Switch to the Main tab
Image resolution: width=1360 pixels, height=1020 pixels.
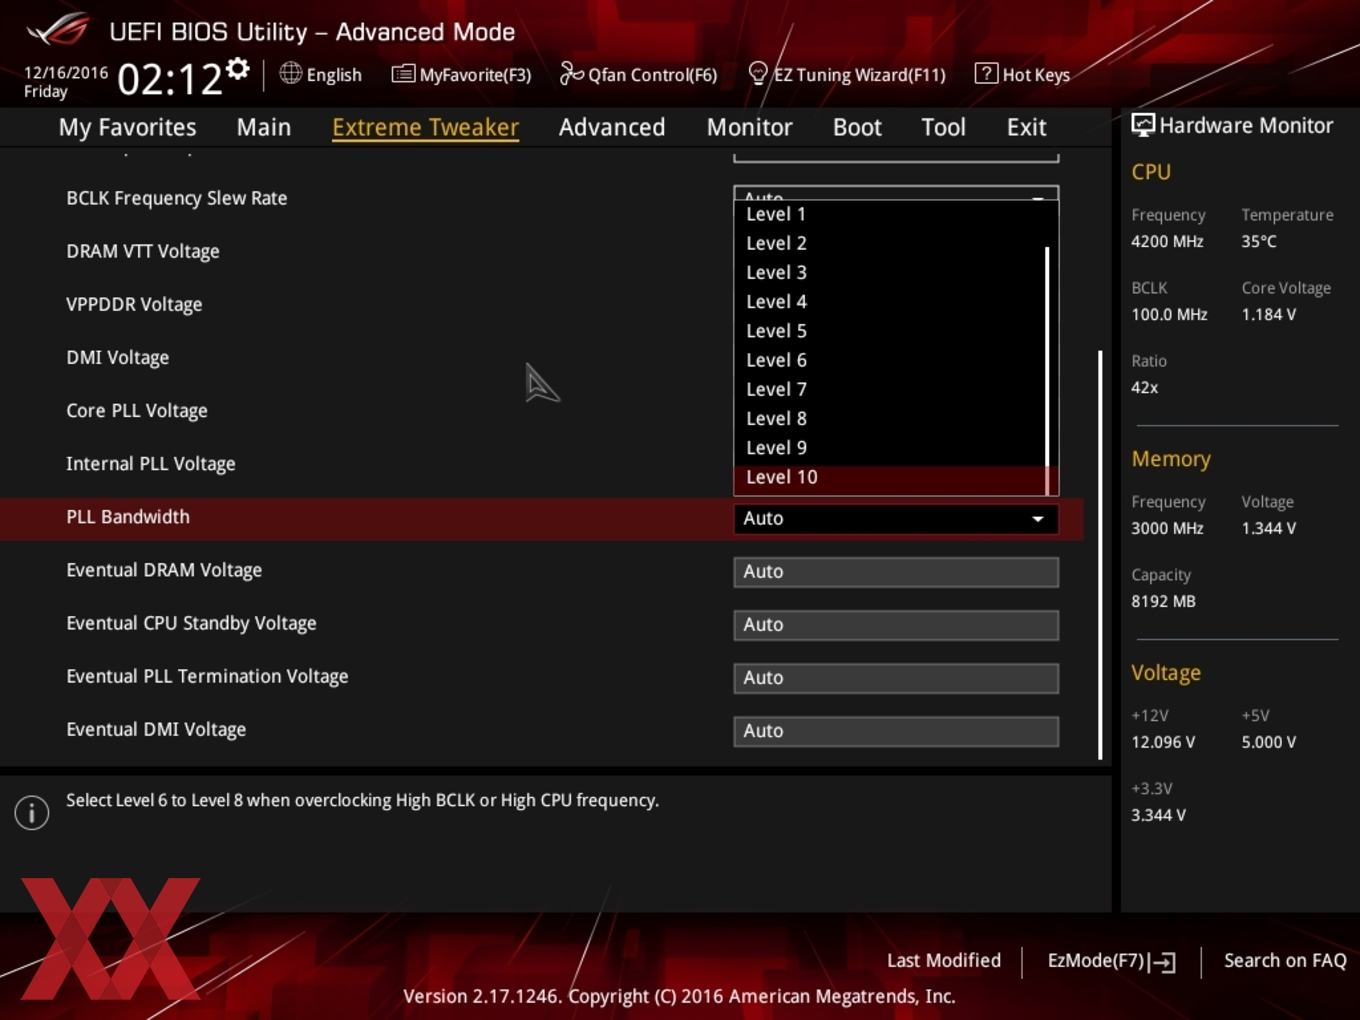coord(264,127)
